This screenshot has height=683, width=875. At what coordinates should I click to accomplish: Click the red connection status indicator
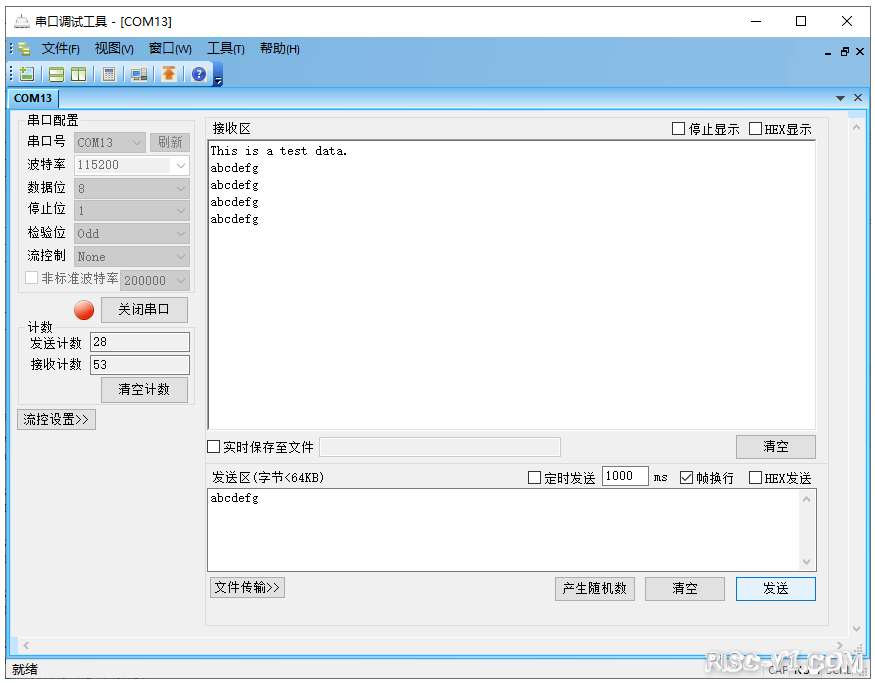click(x=83, y=310)
